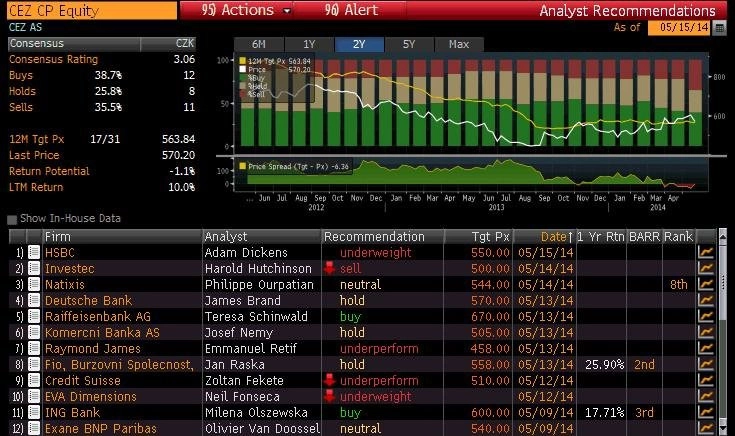
Task: Sort the table by the Date column
Action: tap(556, 237)
